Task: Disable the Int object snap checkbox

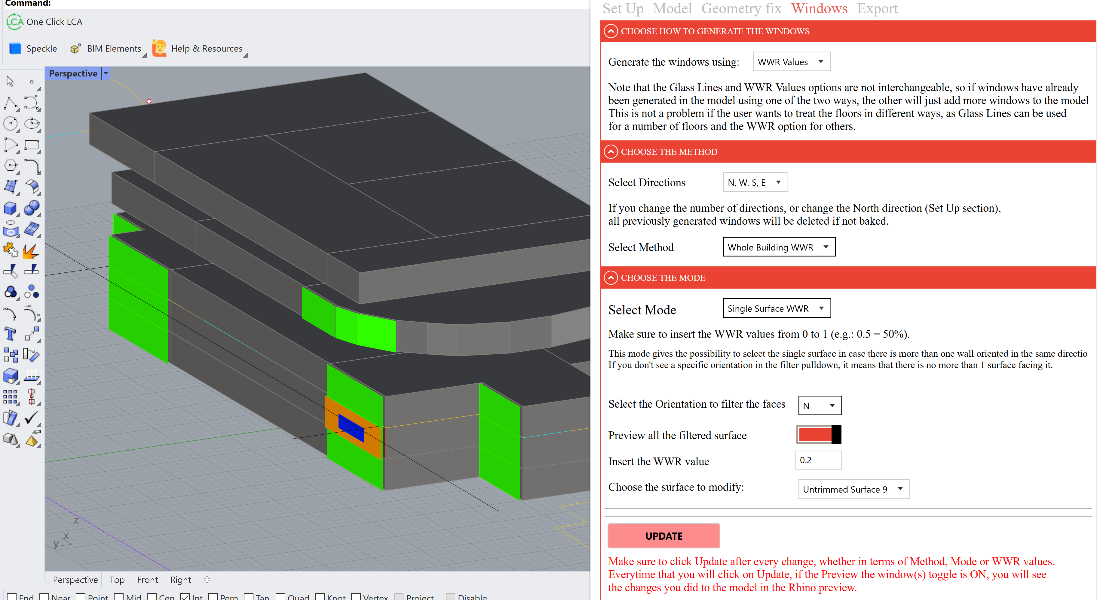Action: (x=186, y=597)
